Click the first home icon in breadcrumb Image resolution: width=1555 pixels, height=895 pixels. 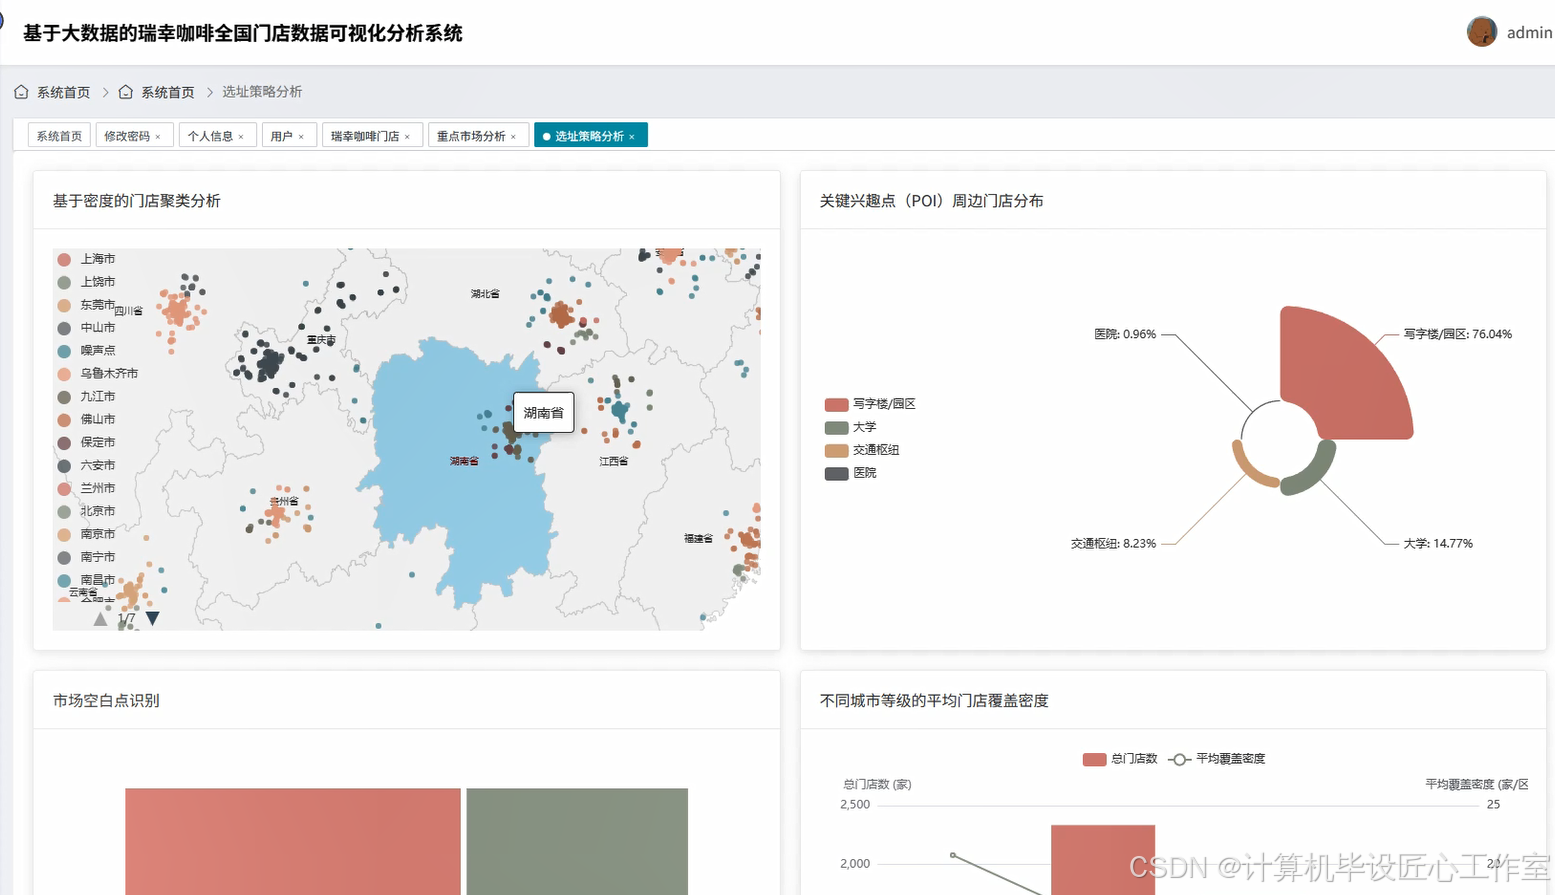(21, 92)
